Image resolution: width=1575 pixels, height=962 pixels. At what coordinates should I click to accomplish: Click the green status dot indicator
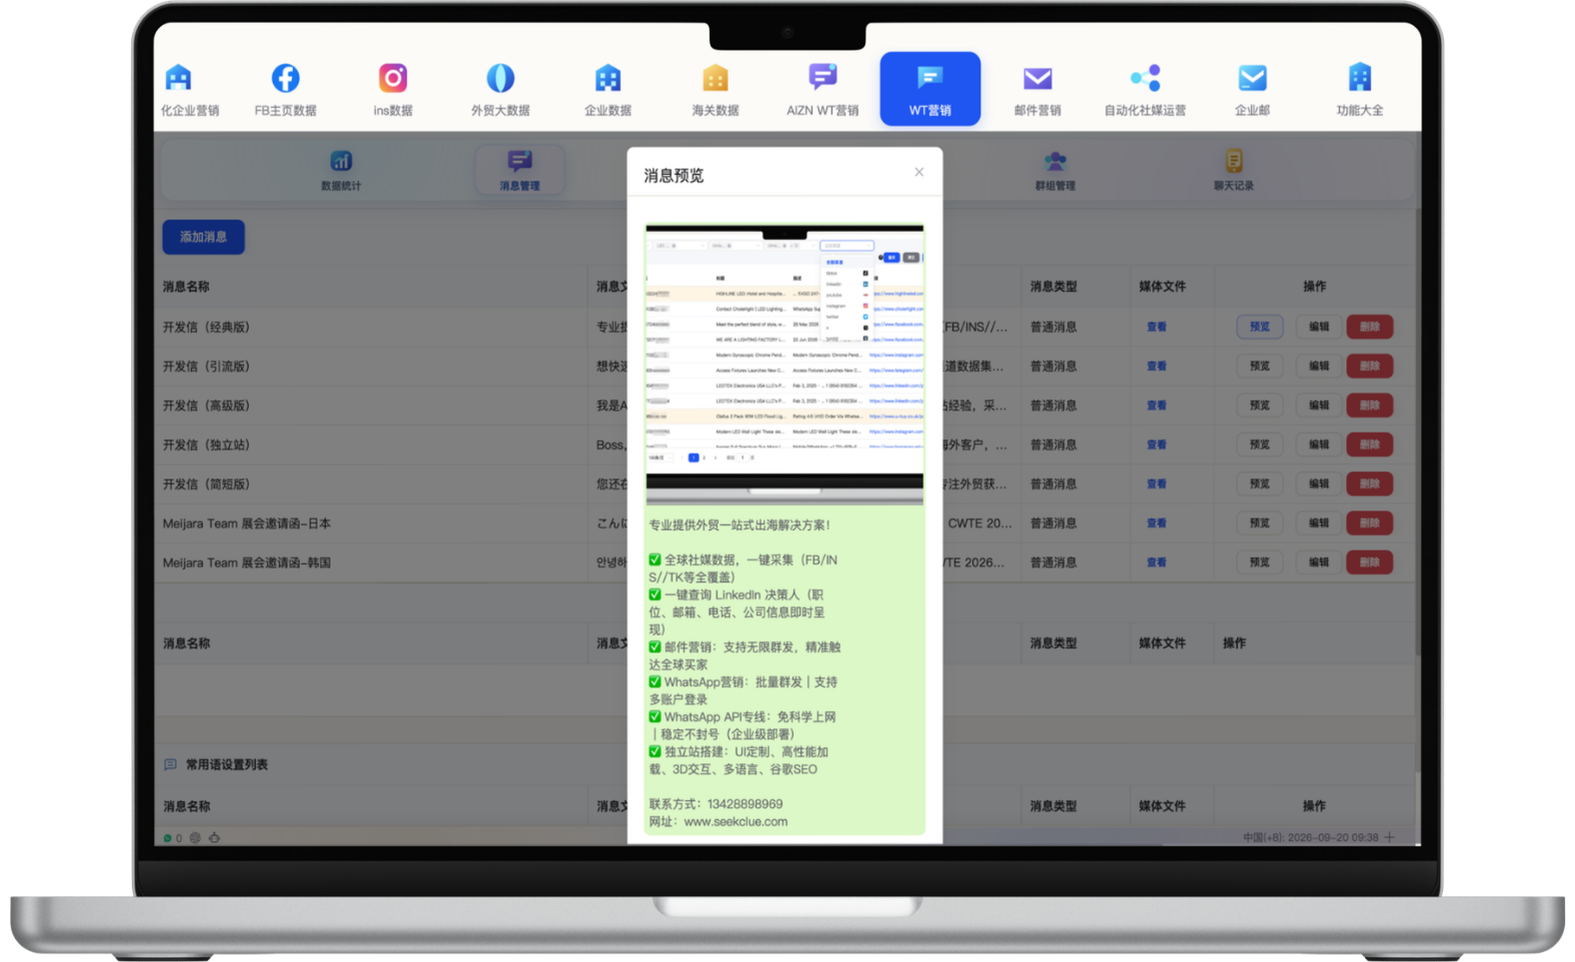click(167, 838)
